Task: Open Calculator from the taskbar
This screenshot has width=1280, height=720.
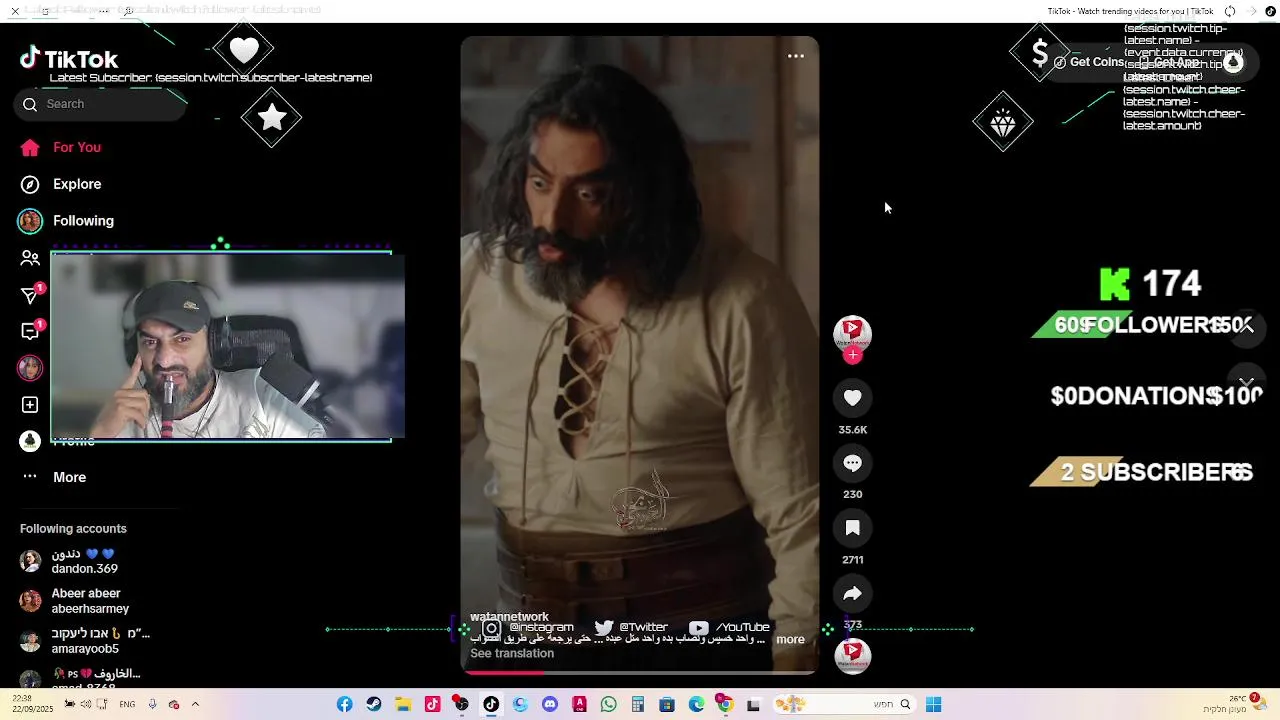Action: [638, 705]
